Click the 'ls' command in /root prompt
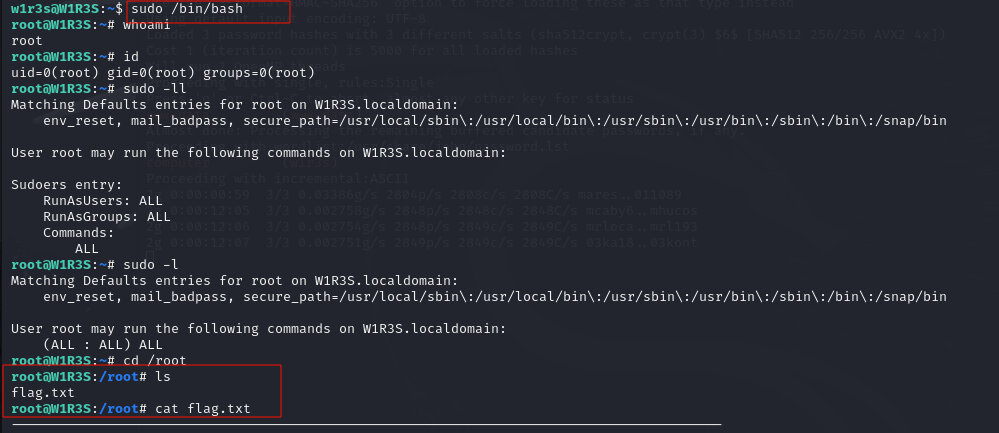The width and height of the screenshot is (999, 433). (163, 376)
